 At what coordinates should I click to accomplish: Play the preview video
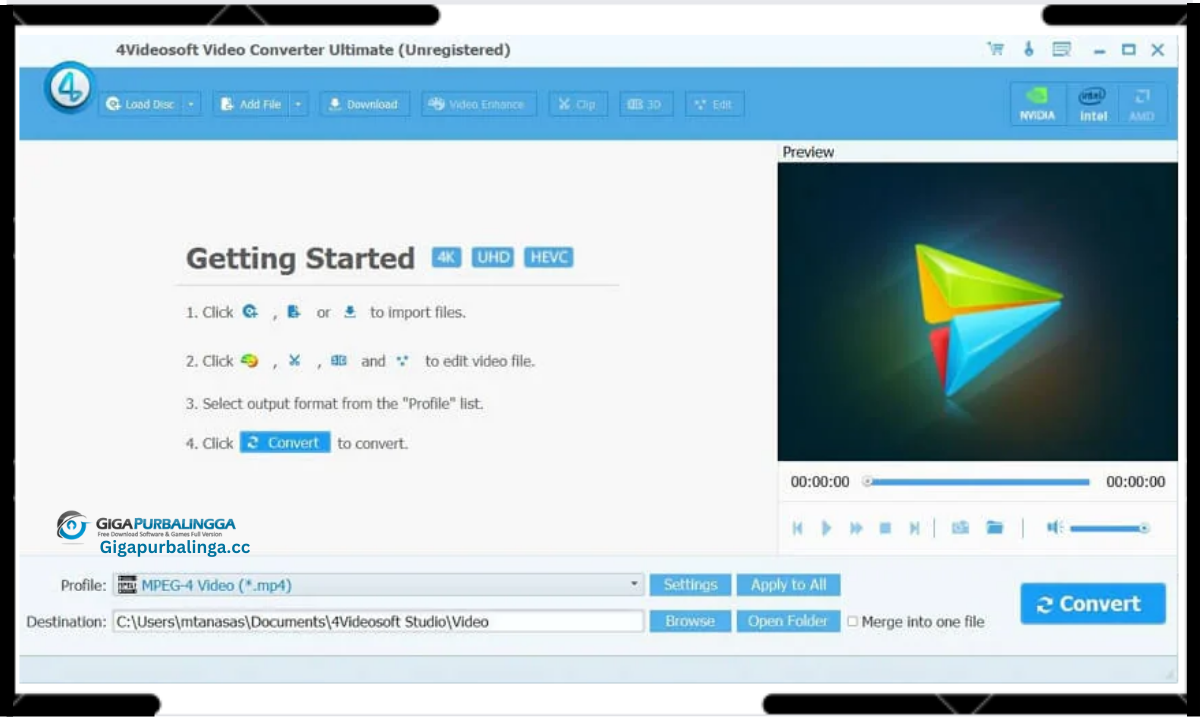point(826,528)
